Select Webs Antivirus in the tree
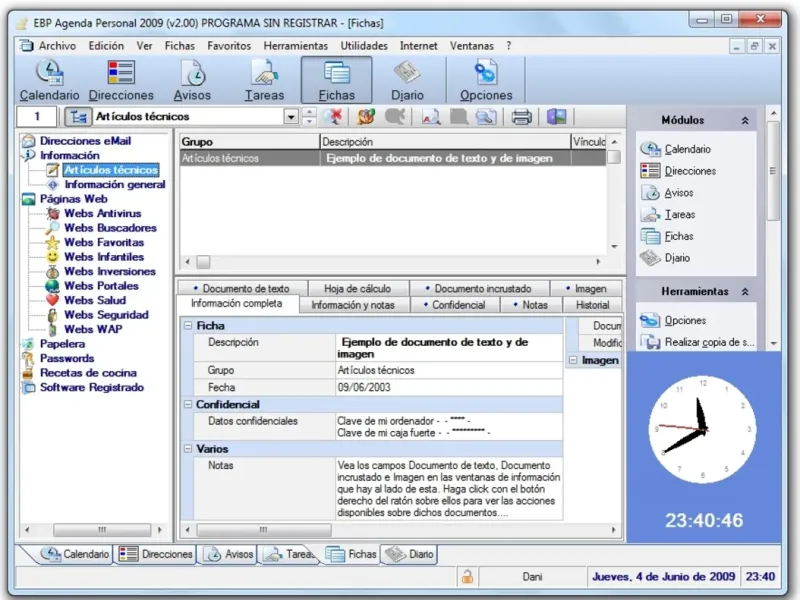The height and width of the screenshot is (600, 800). (x=103, y=213)
